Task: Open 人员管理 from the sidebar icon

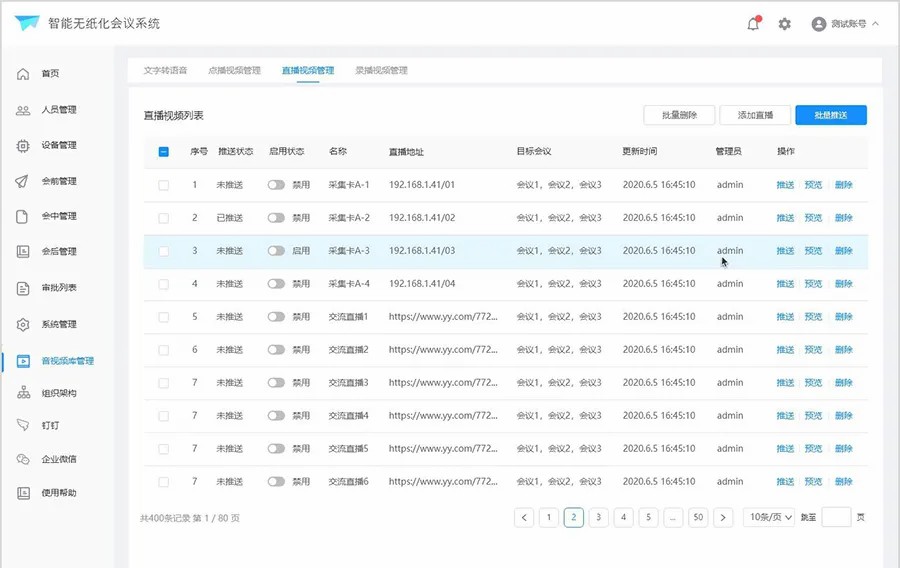Action: [x=23, y=110]
